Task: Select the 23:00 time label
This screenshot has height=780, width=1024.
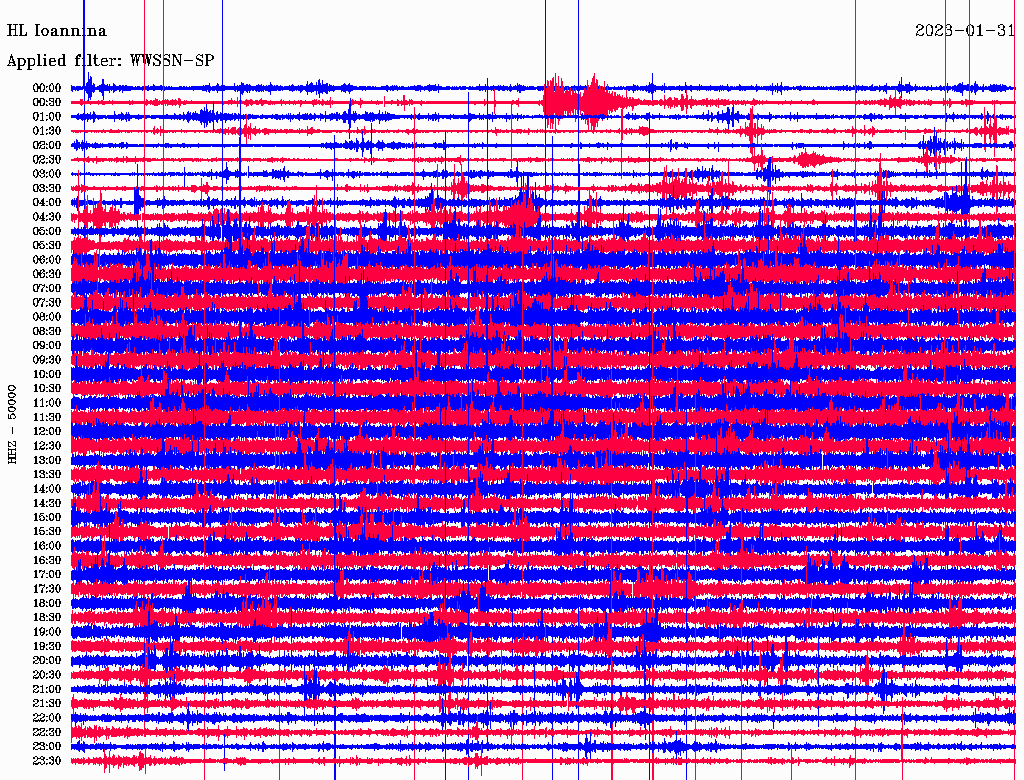Action: [47, 746]
